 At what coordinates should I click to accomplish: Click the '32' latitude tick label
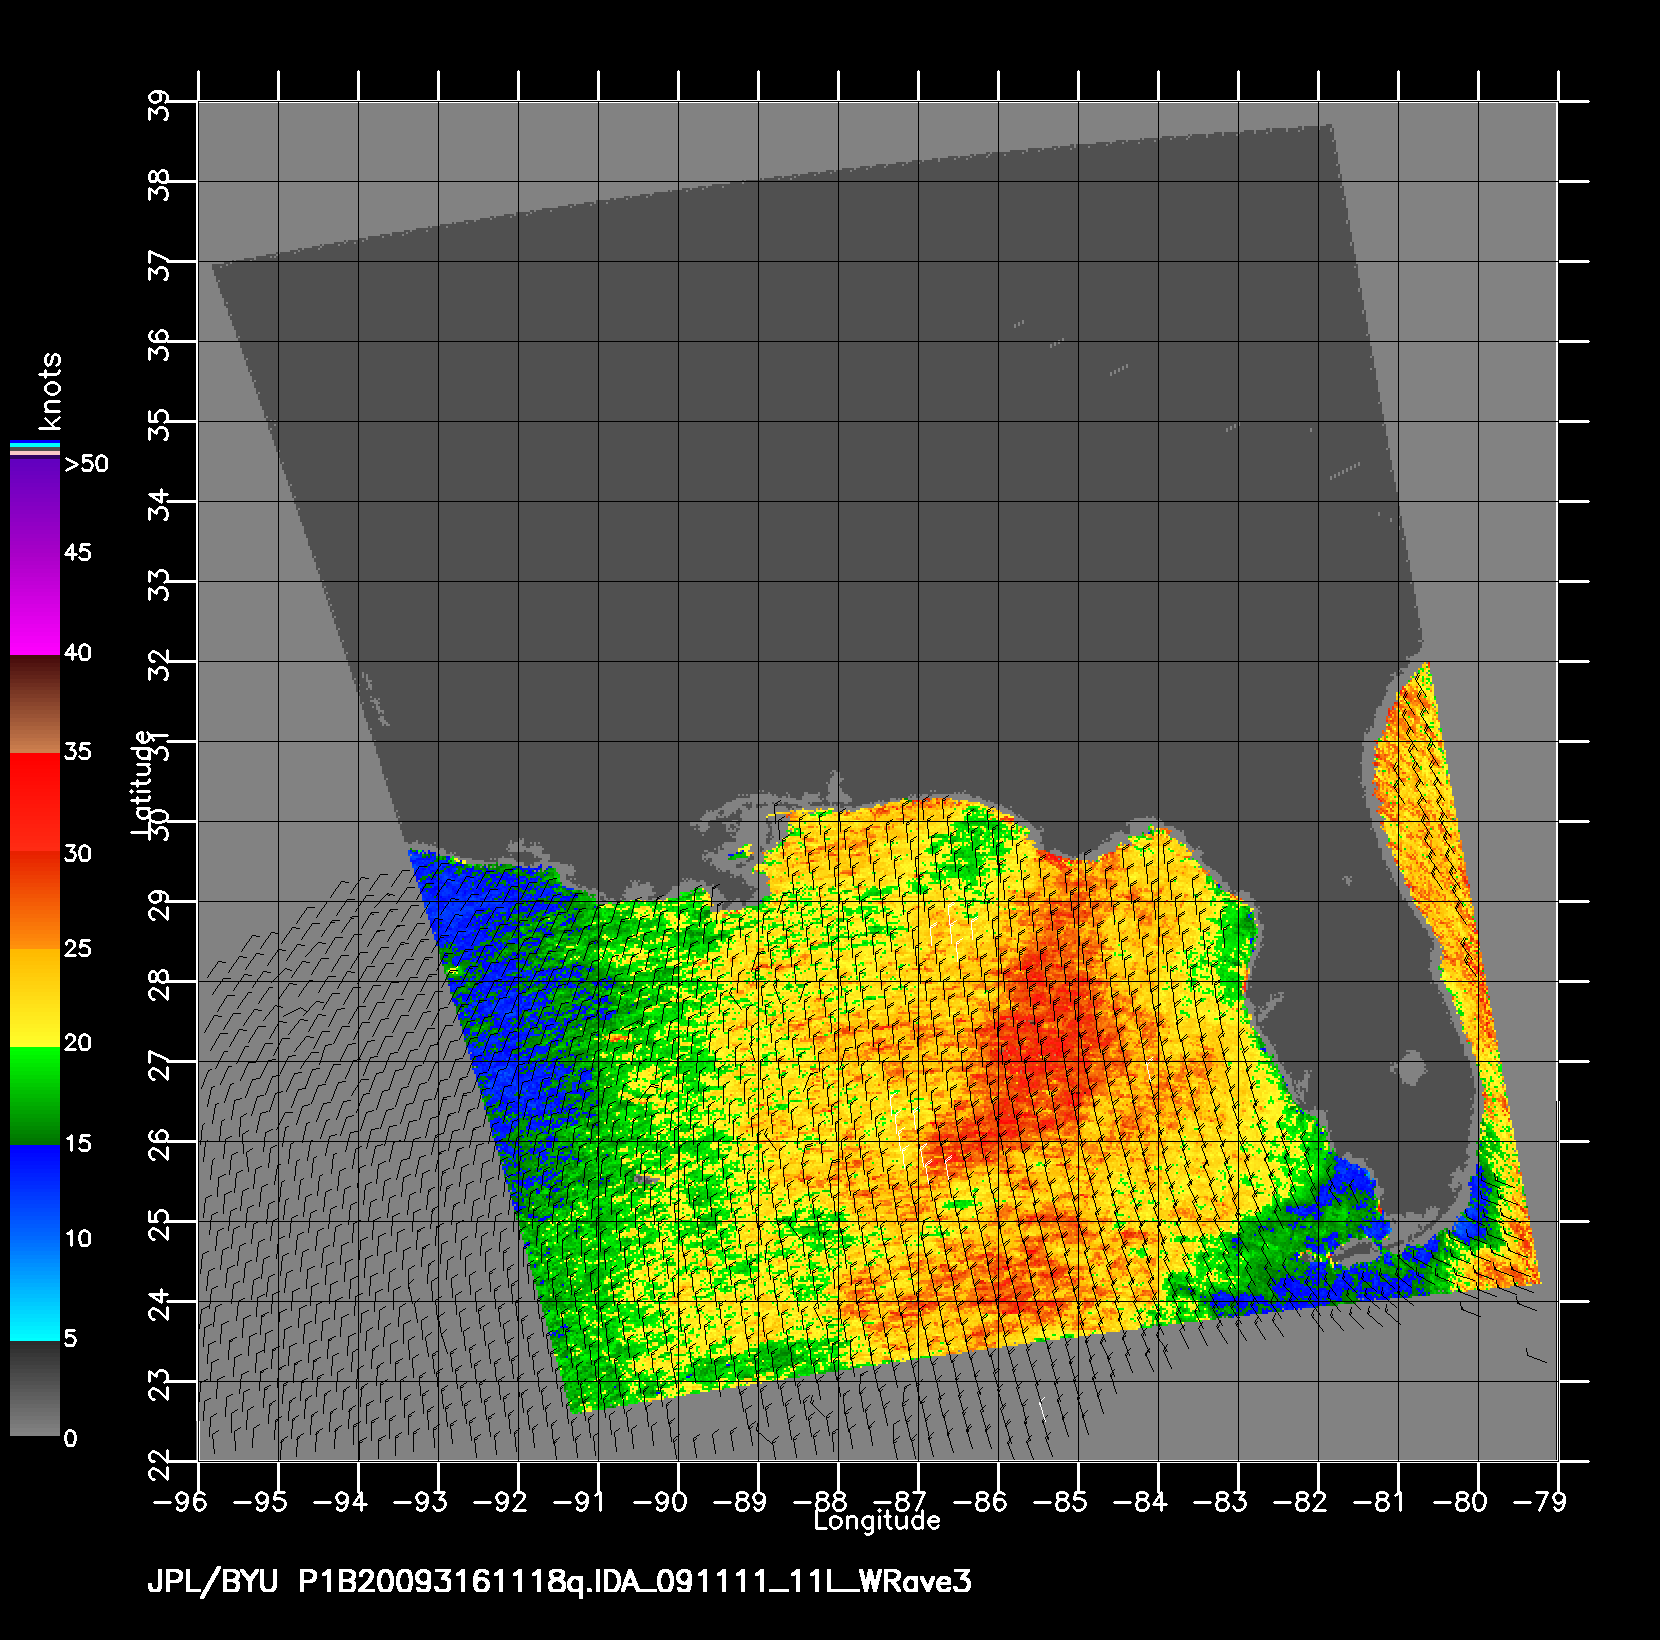[x=159, y=664]
